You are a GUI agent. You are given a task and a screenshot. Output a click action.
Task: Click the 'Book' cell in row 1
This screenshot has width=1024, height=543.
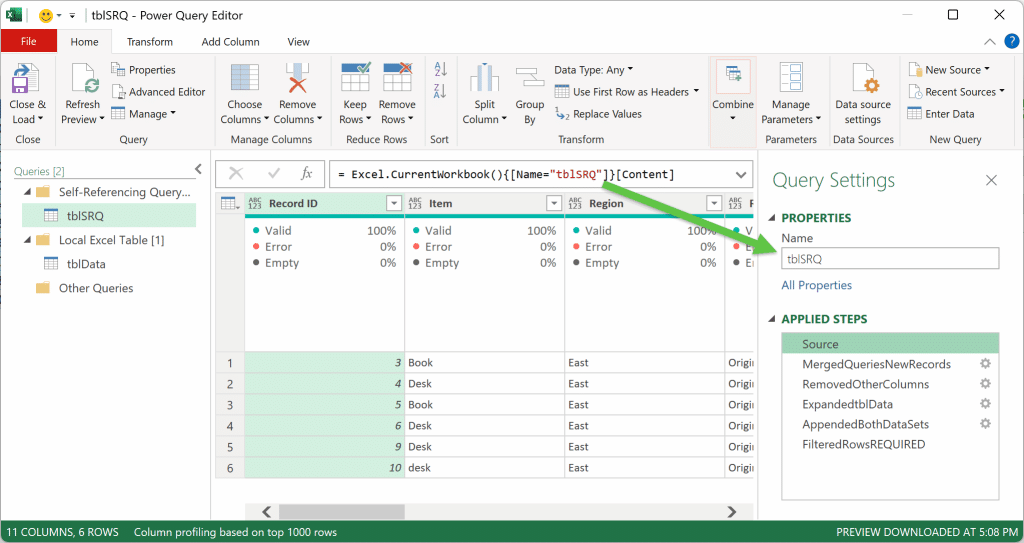[485, 363]
